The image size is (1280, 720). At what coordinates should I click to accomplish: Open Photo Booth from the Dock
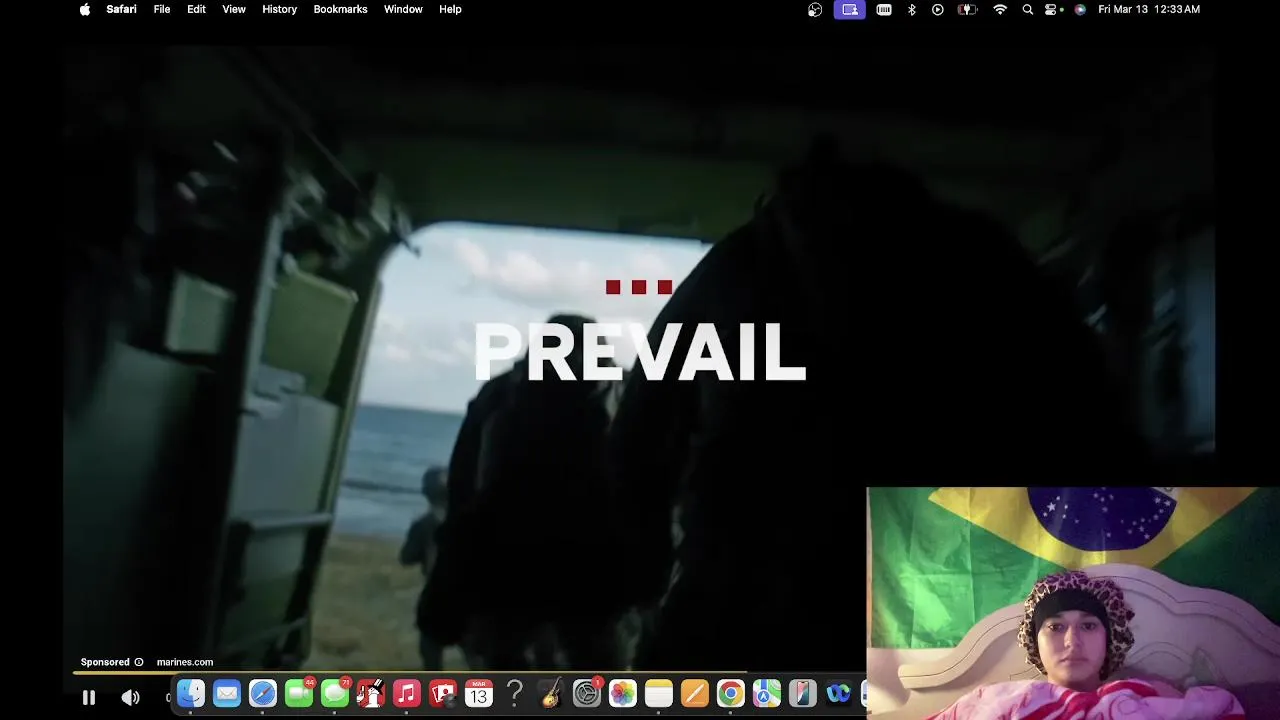click(x=443, y=693)
